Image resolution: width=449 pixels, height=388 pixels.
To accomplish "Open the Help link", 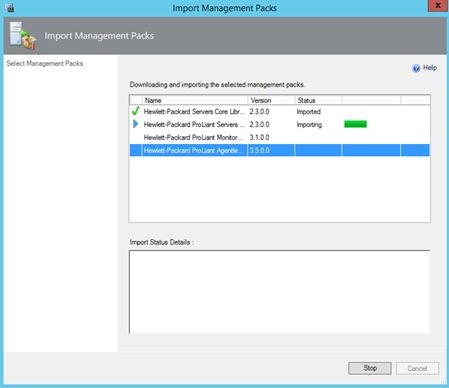I will point(430,68).
